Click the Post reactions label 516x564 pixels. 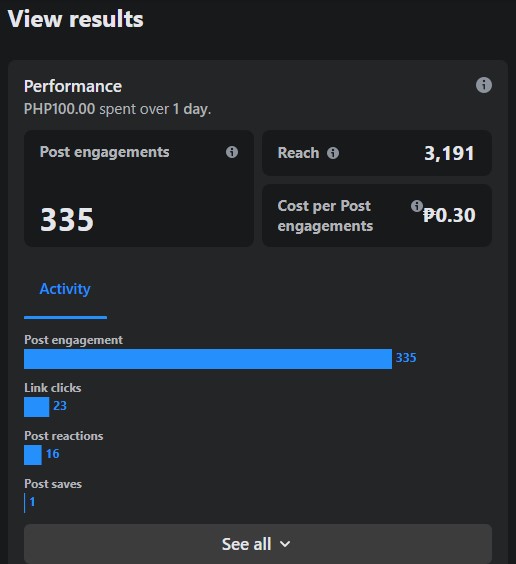pyautogui.click(x=64, y=436)
